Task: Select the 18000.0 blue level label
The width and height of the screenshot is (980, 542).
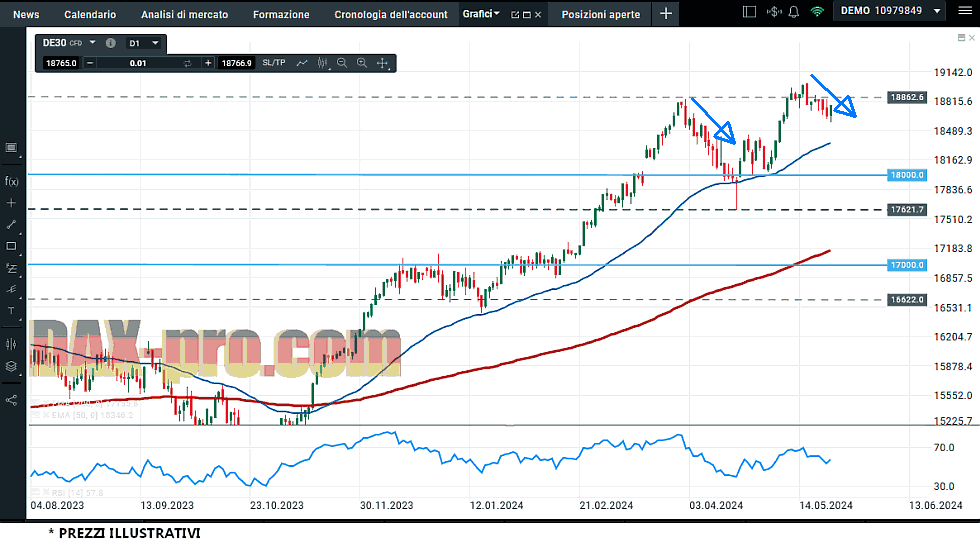Action: [x=906, y=175]
